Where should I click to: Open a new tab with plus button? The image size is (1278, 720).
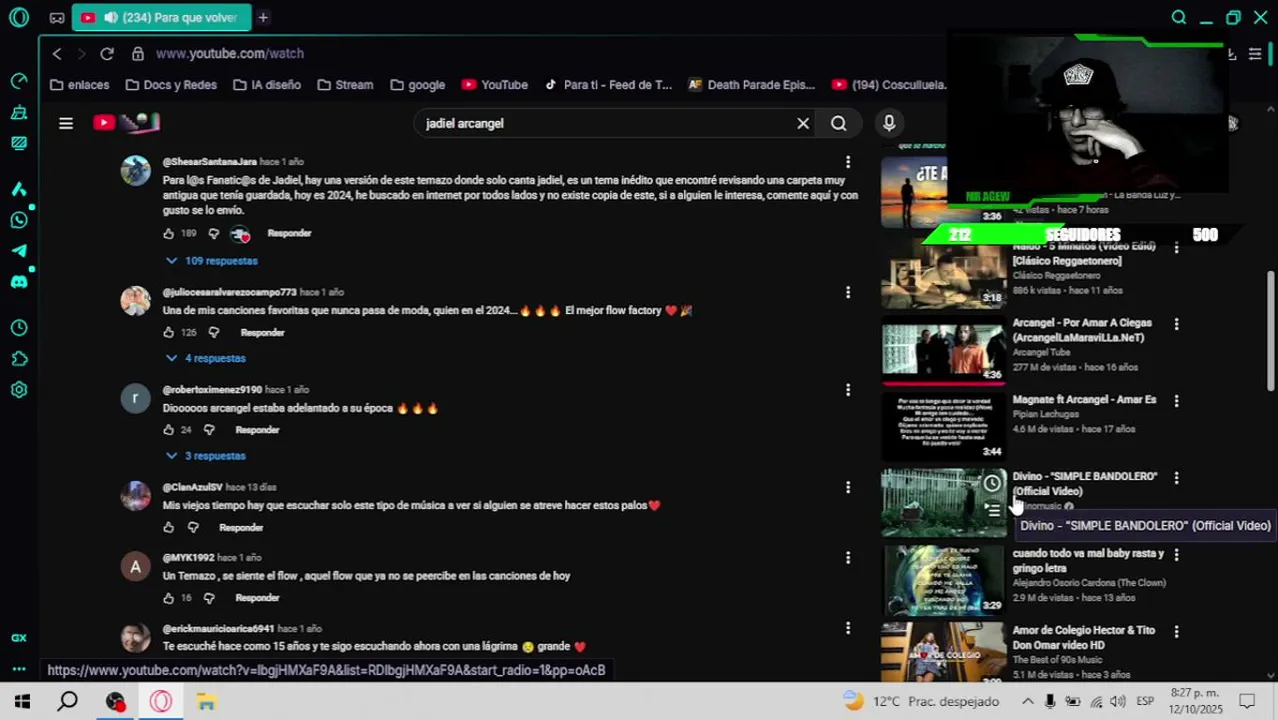pos(263,17)
